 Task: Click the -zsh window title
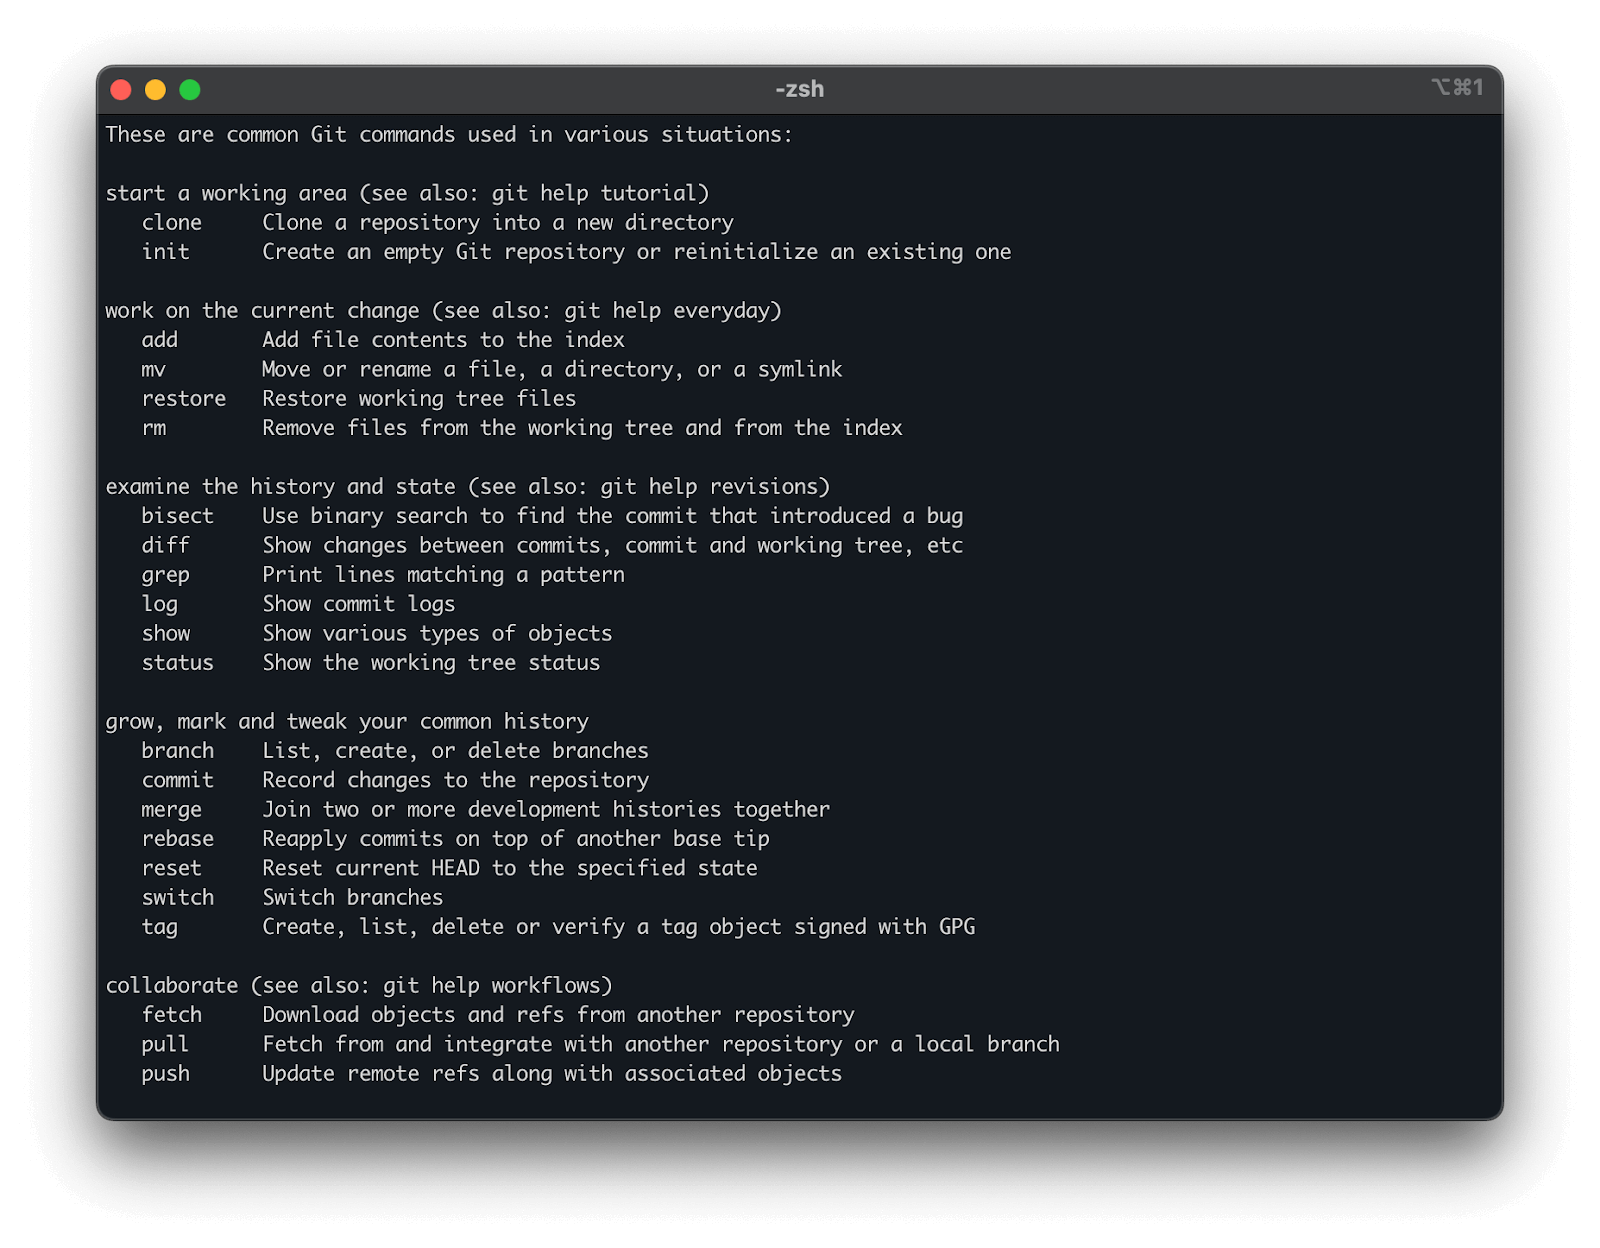pyautogui.click(x=799, y=89)
